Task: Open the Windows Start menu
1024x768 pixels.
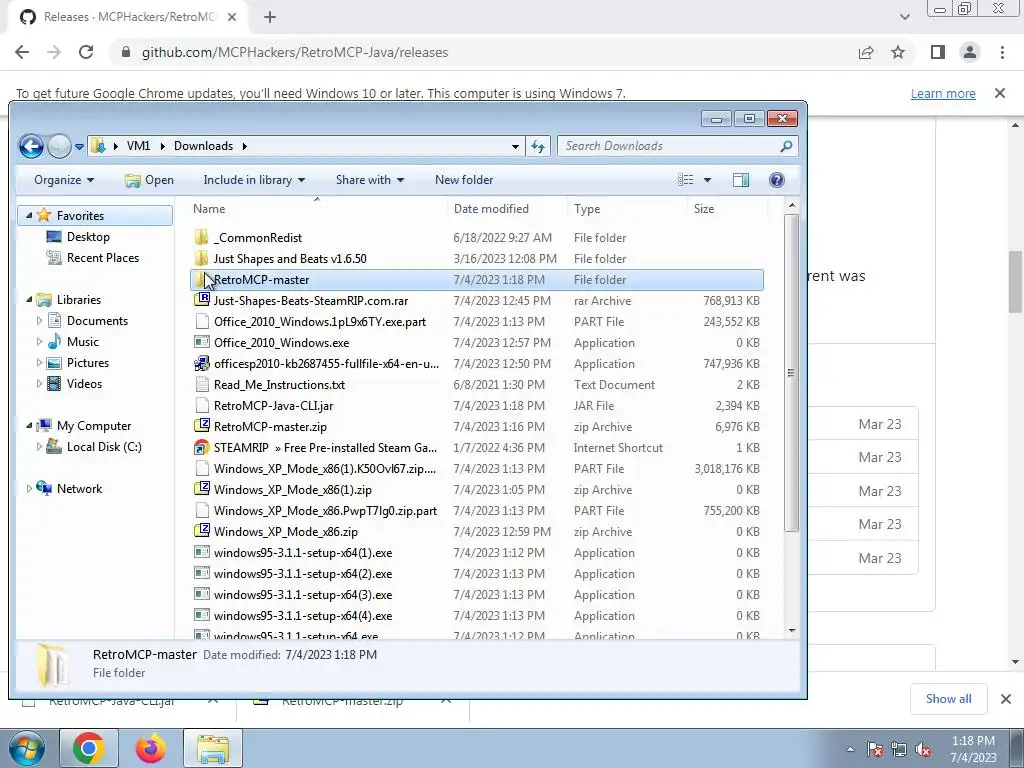Action: pos(26,748)
